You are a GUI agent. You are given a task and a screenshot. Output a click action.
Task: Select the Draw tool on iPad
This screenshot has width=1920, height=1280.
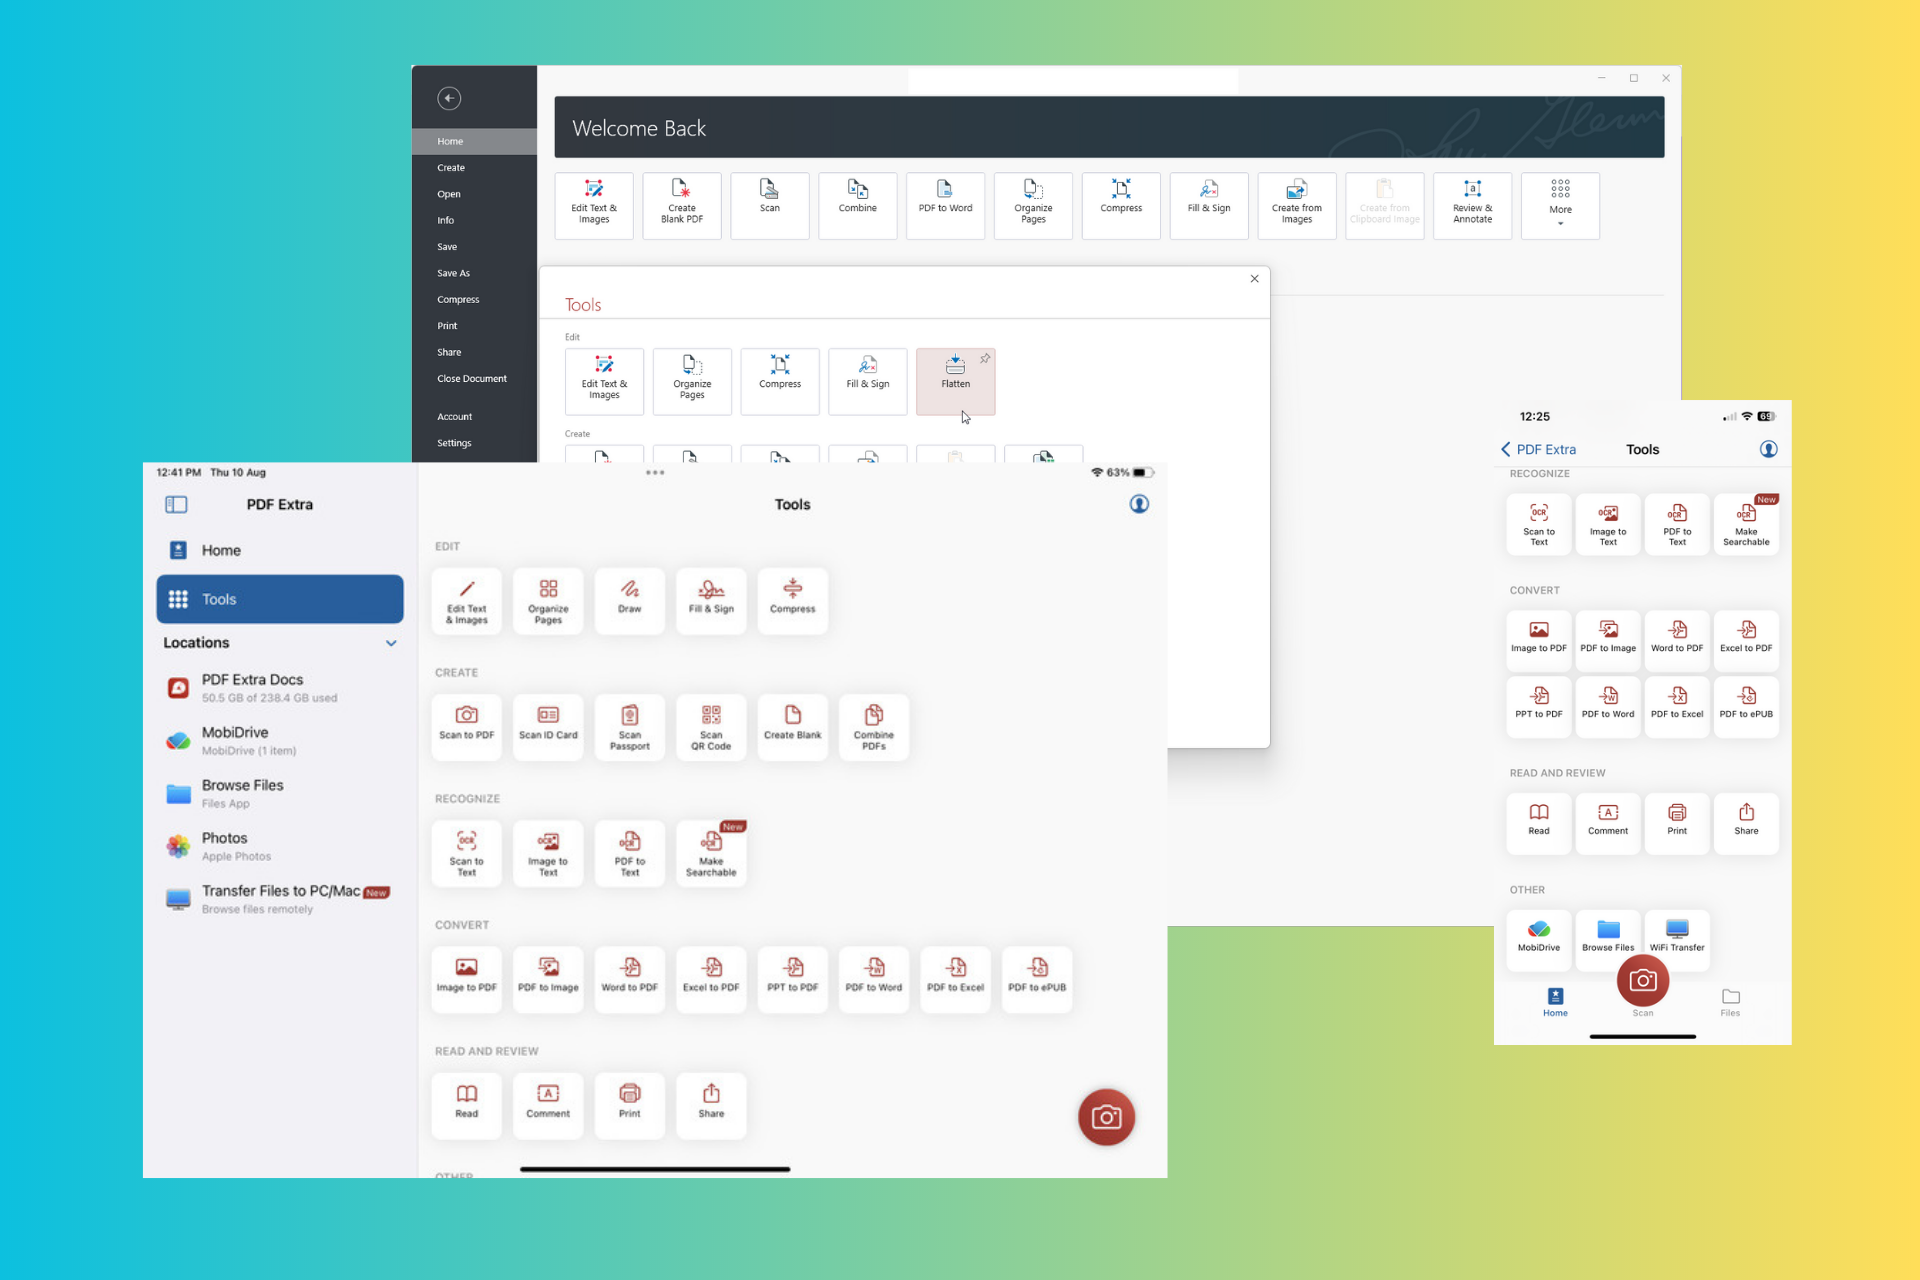coord(630,600)
